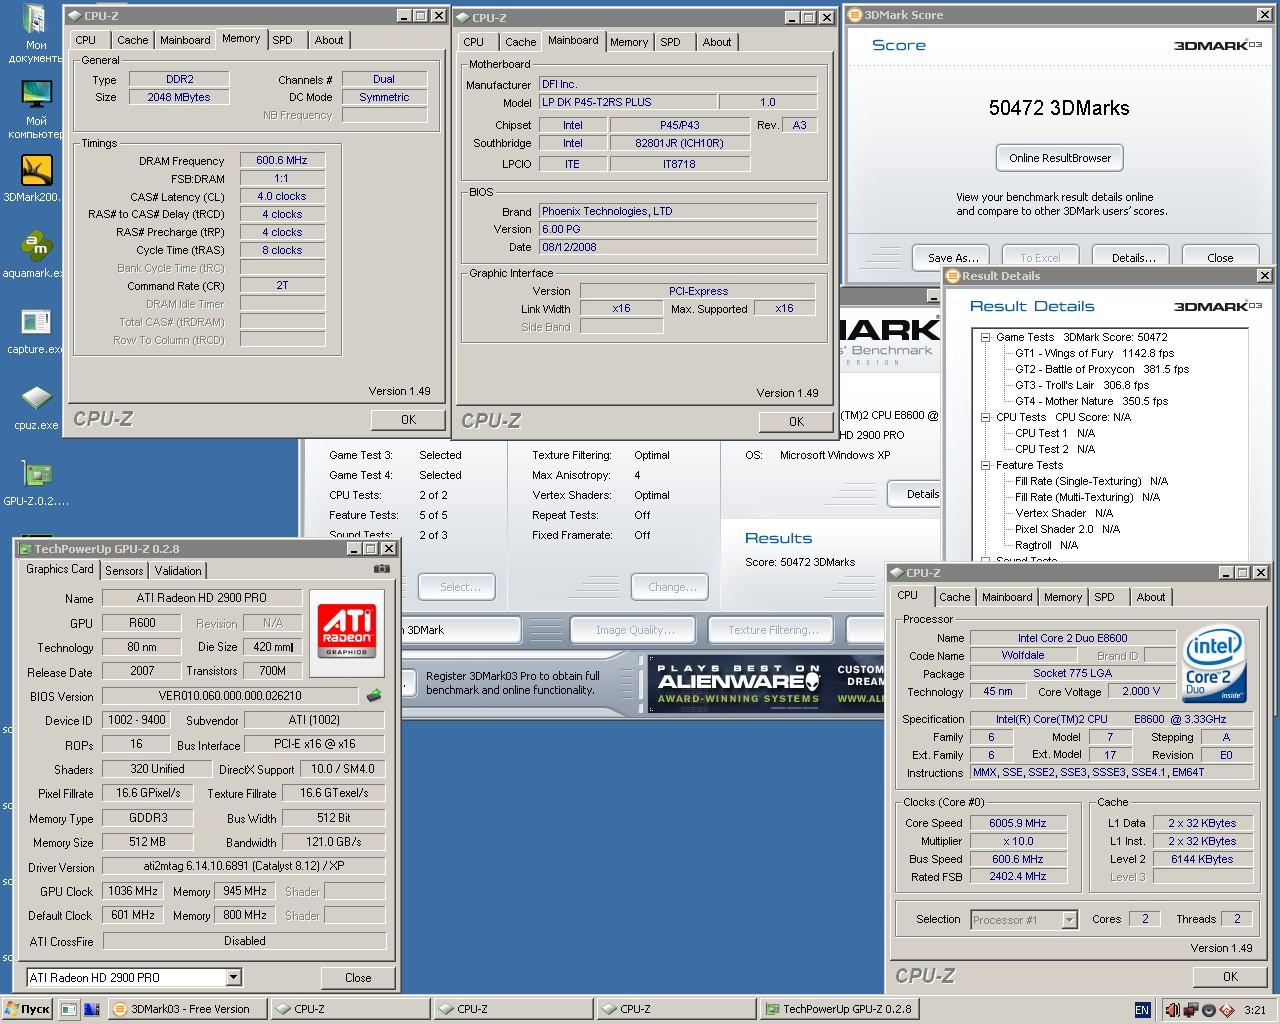Click the volume icon in system tray

[1172, 1010]
